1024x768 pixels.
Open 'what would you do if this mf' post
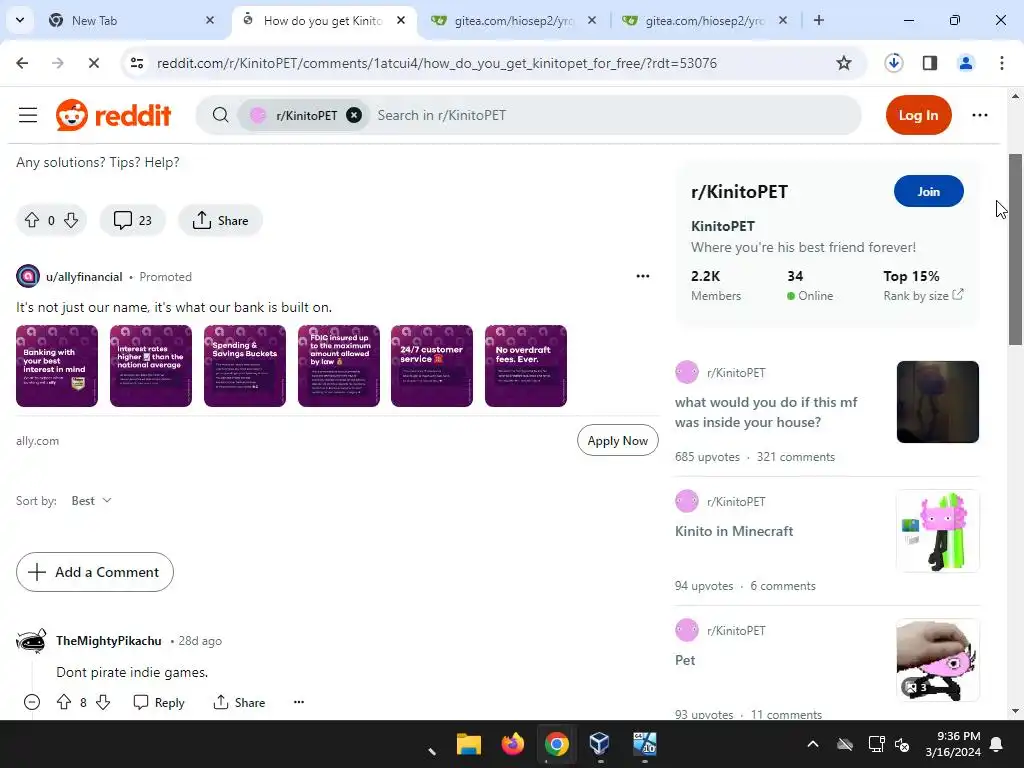click(x=766, y=412)
